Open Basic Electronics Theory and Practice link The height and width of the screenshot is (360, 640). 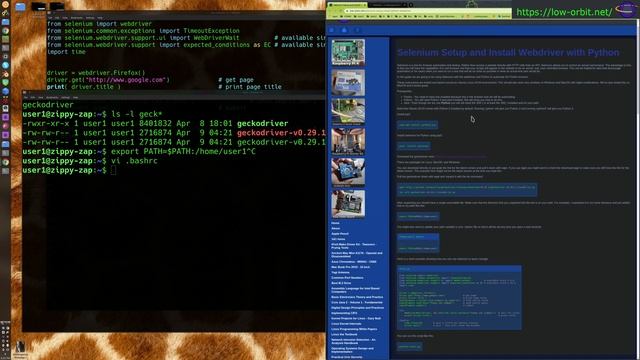pyautogui.click(x=357, y=297)
